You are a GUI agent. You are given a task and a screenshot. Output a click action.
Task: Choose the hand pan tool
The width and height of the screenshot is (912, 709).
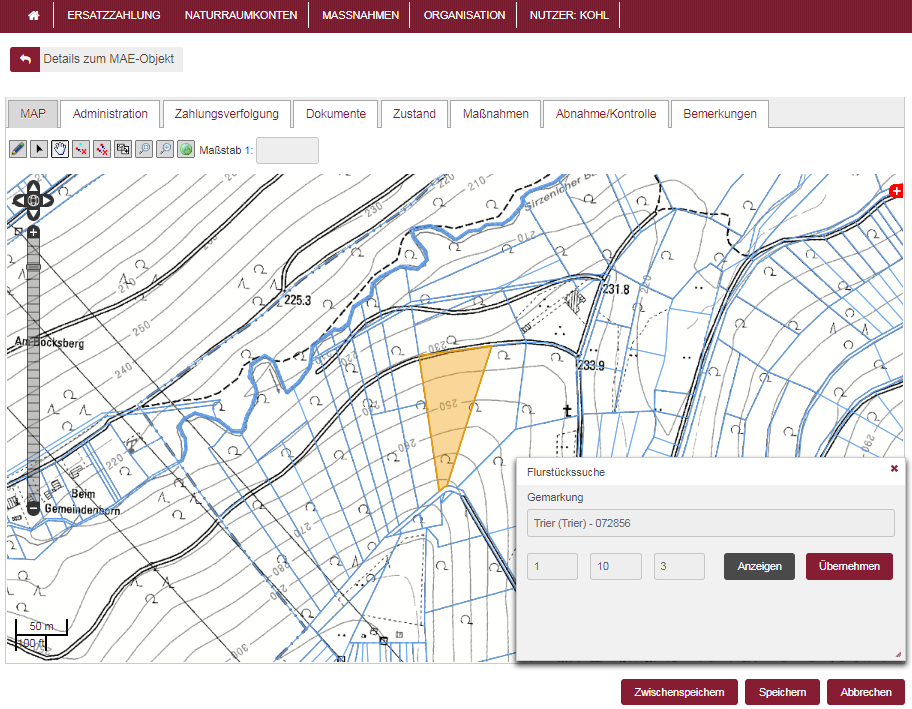pos(60,149)
